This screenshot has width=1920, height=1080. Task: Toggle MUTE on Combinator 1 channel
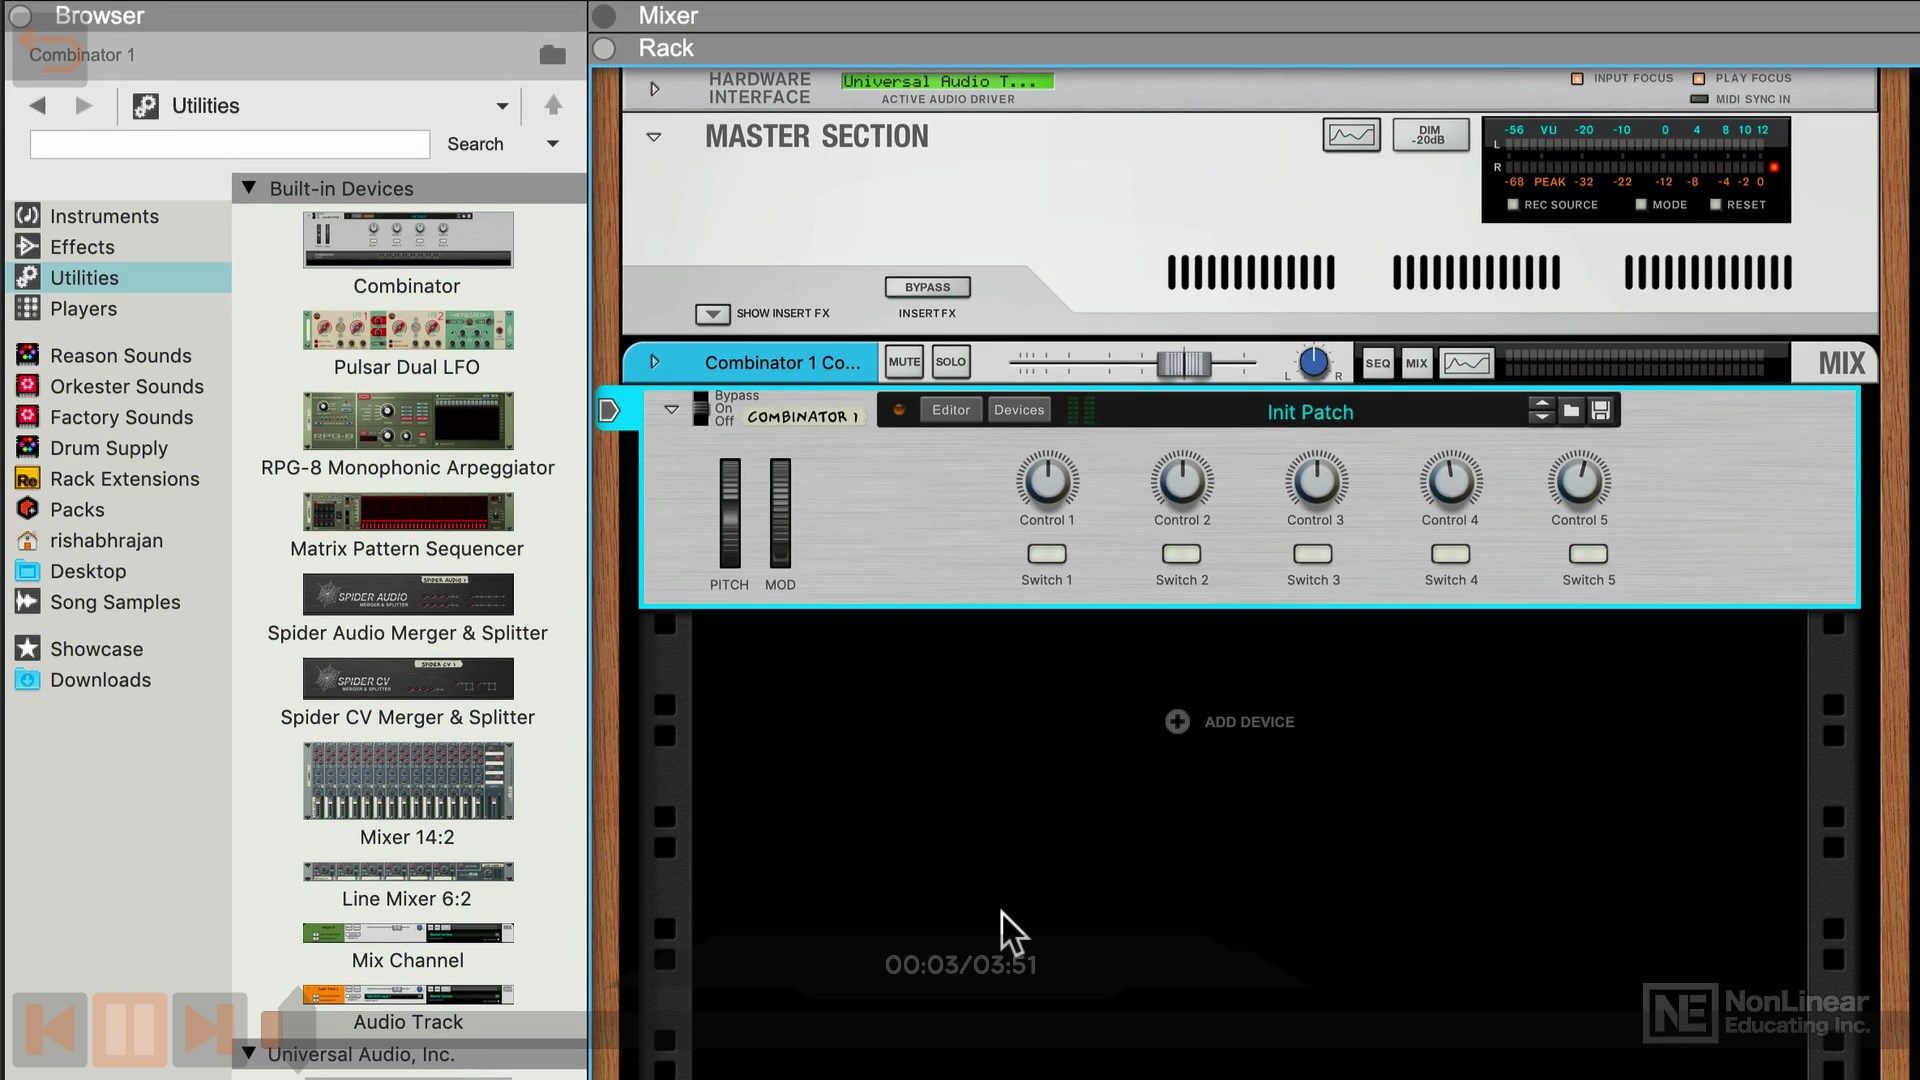coord(903,361)
